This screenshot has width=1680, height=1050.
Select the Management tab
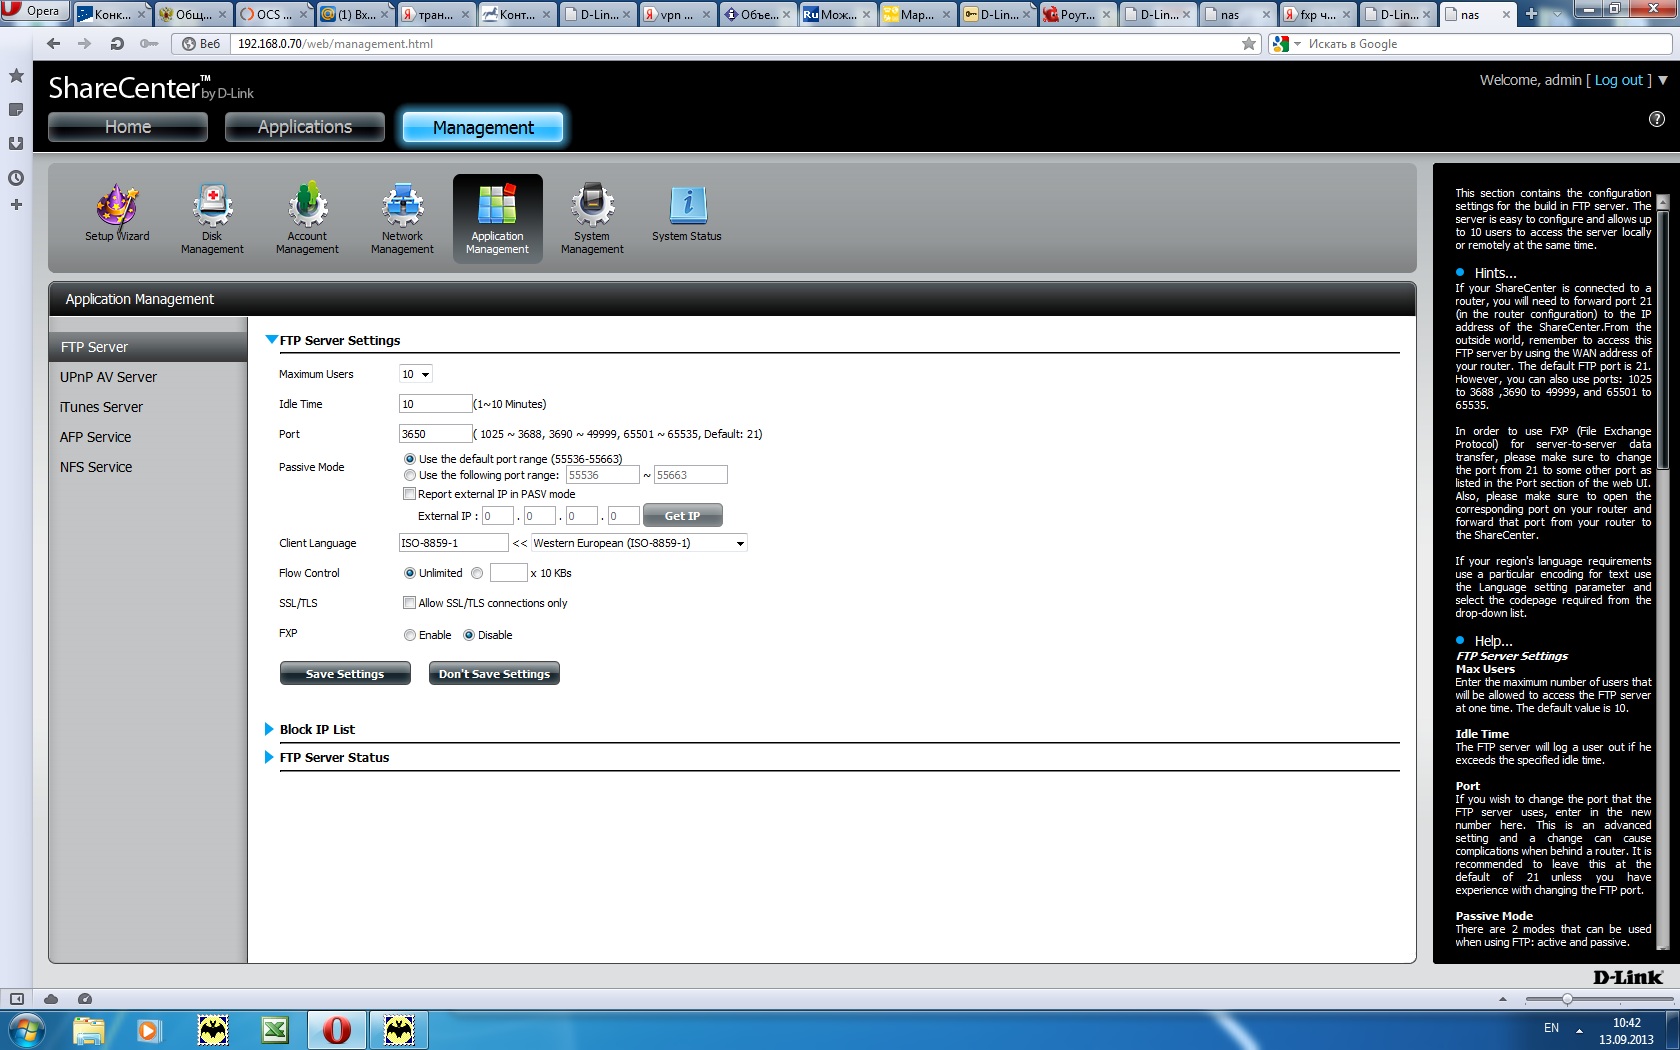483,127
